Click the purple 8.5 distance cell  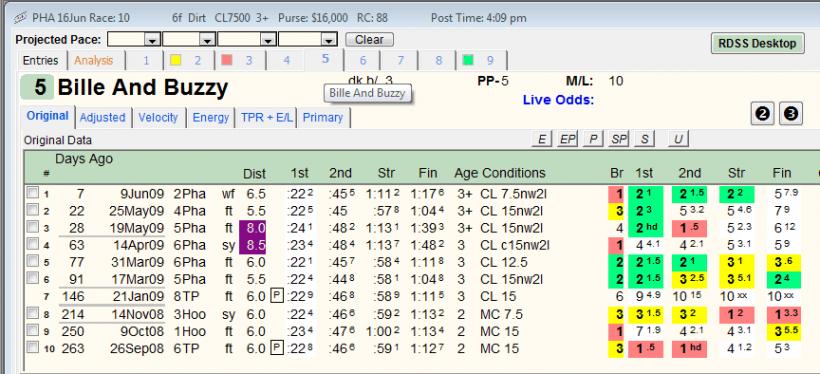[x=253, y=245]
